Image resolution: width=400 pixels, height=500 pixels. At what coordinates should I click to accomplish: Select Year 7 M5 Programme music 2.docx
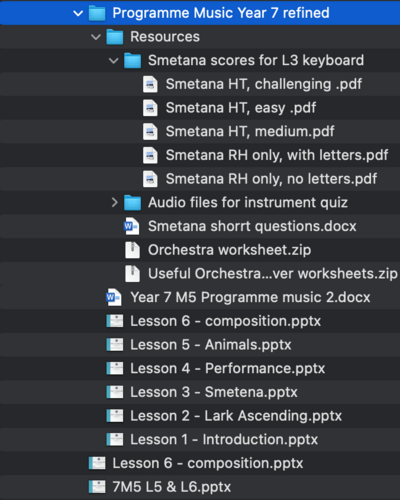point(200,297)
